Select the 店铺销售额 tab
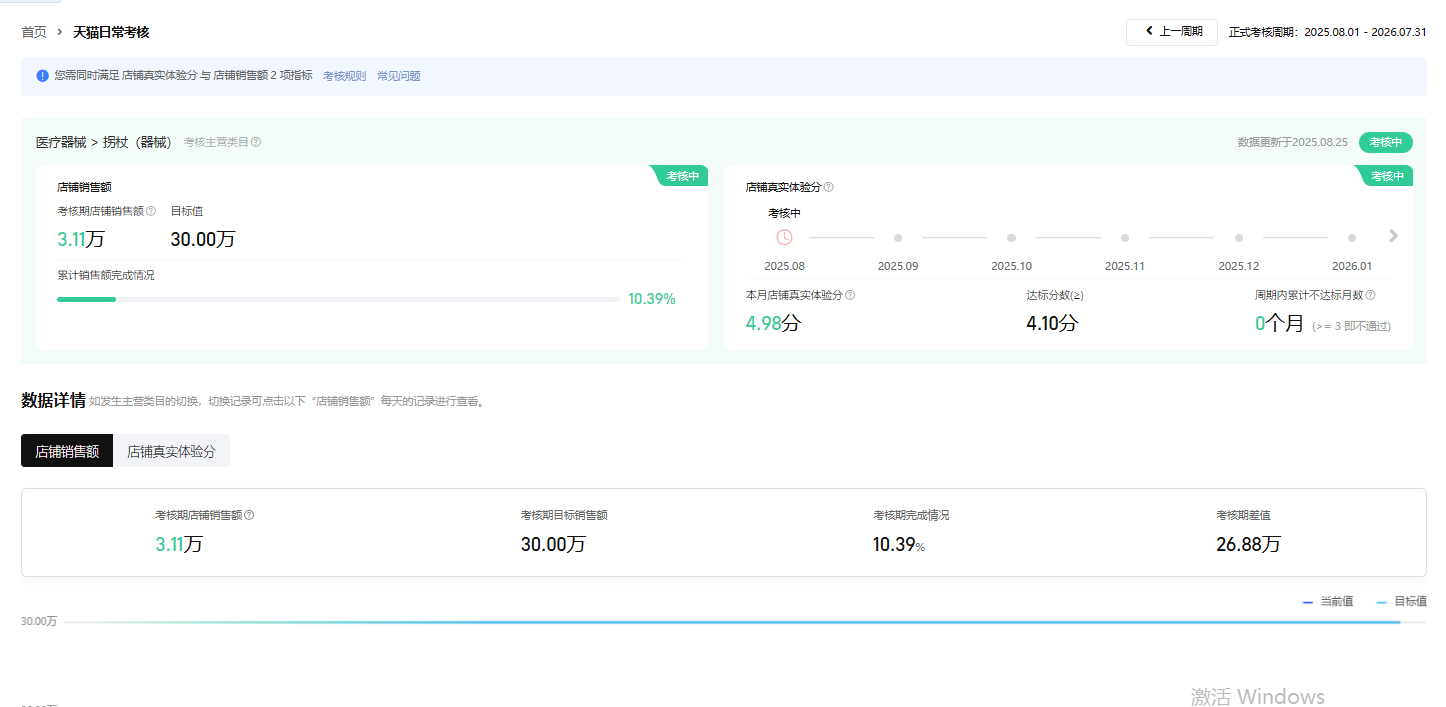 [67, 451]
